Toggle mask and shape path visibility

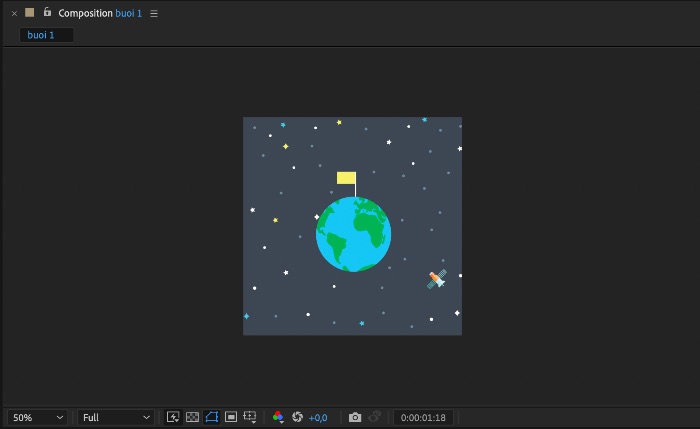pos(212,417)
